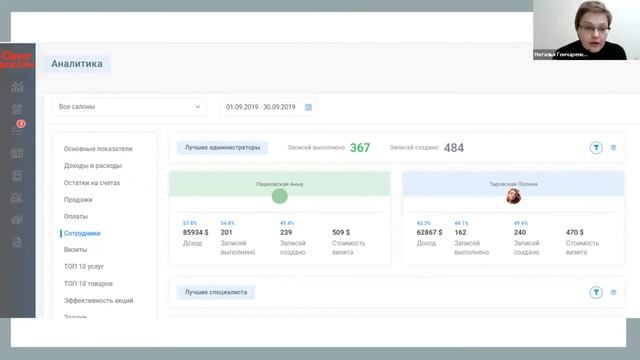
Task: Open filter for Лучшие администраторы
Action: pyautogui.click(x=596, y=148)
